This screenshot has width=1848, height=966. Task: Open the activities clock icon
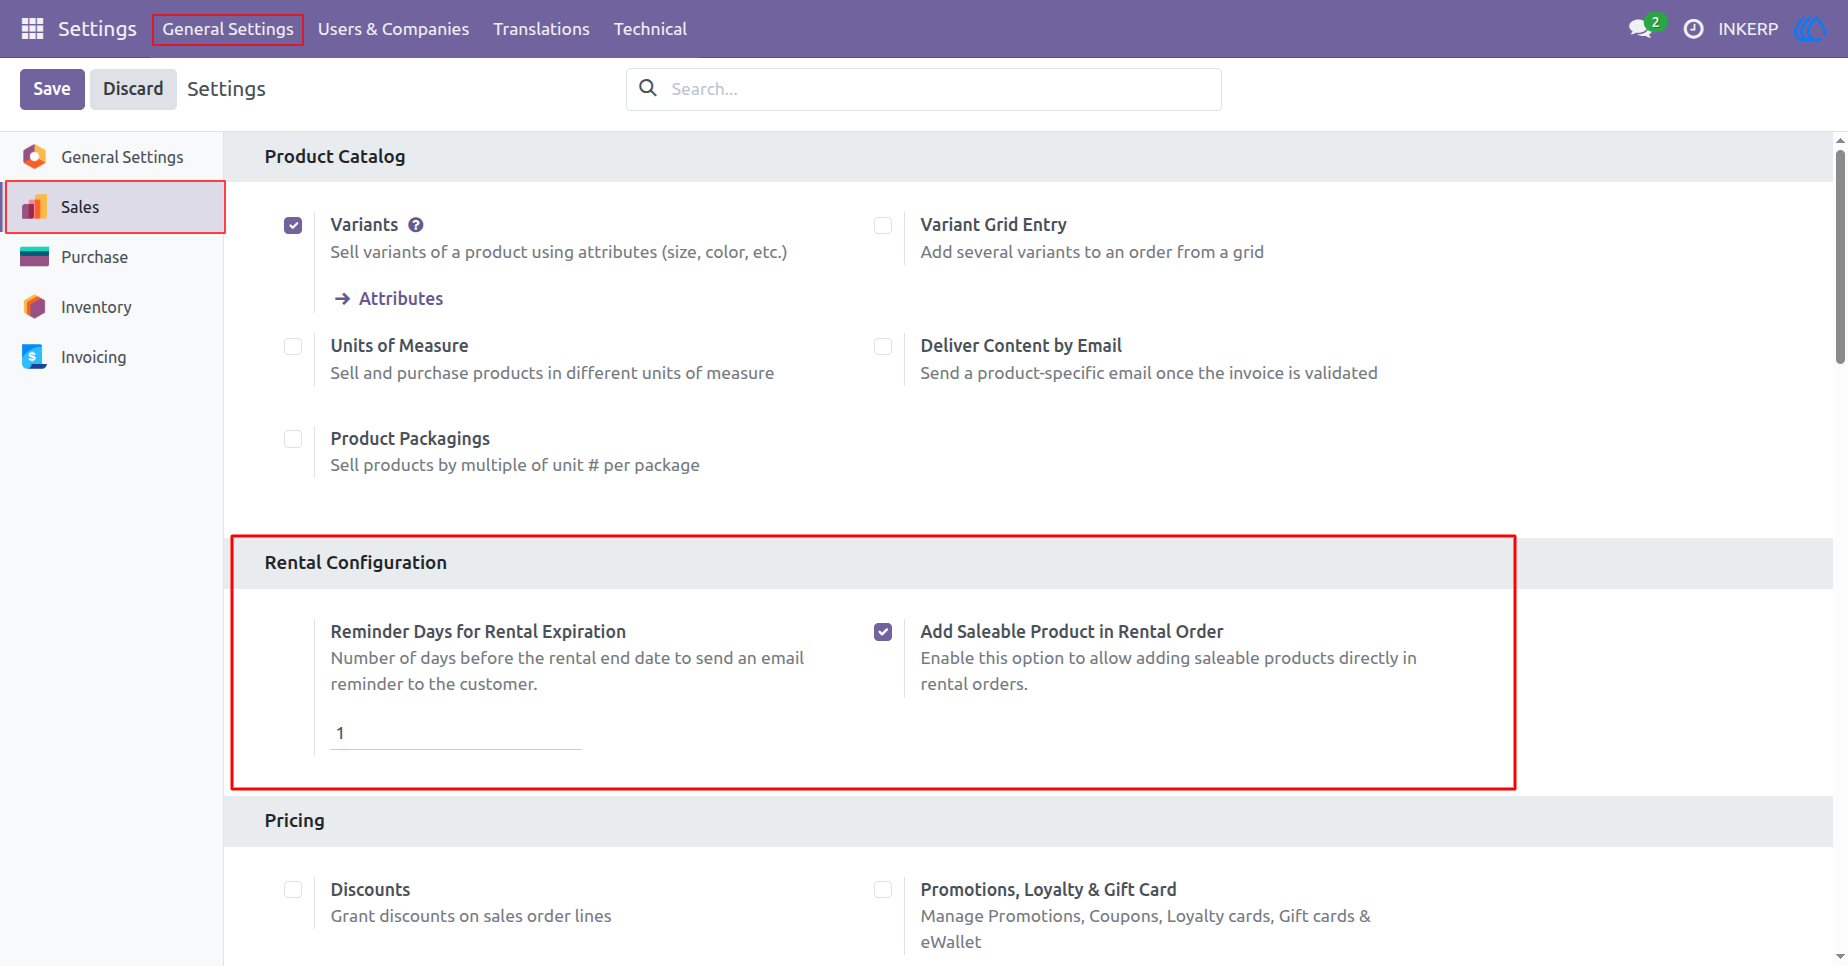click(1693, 29)
